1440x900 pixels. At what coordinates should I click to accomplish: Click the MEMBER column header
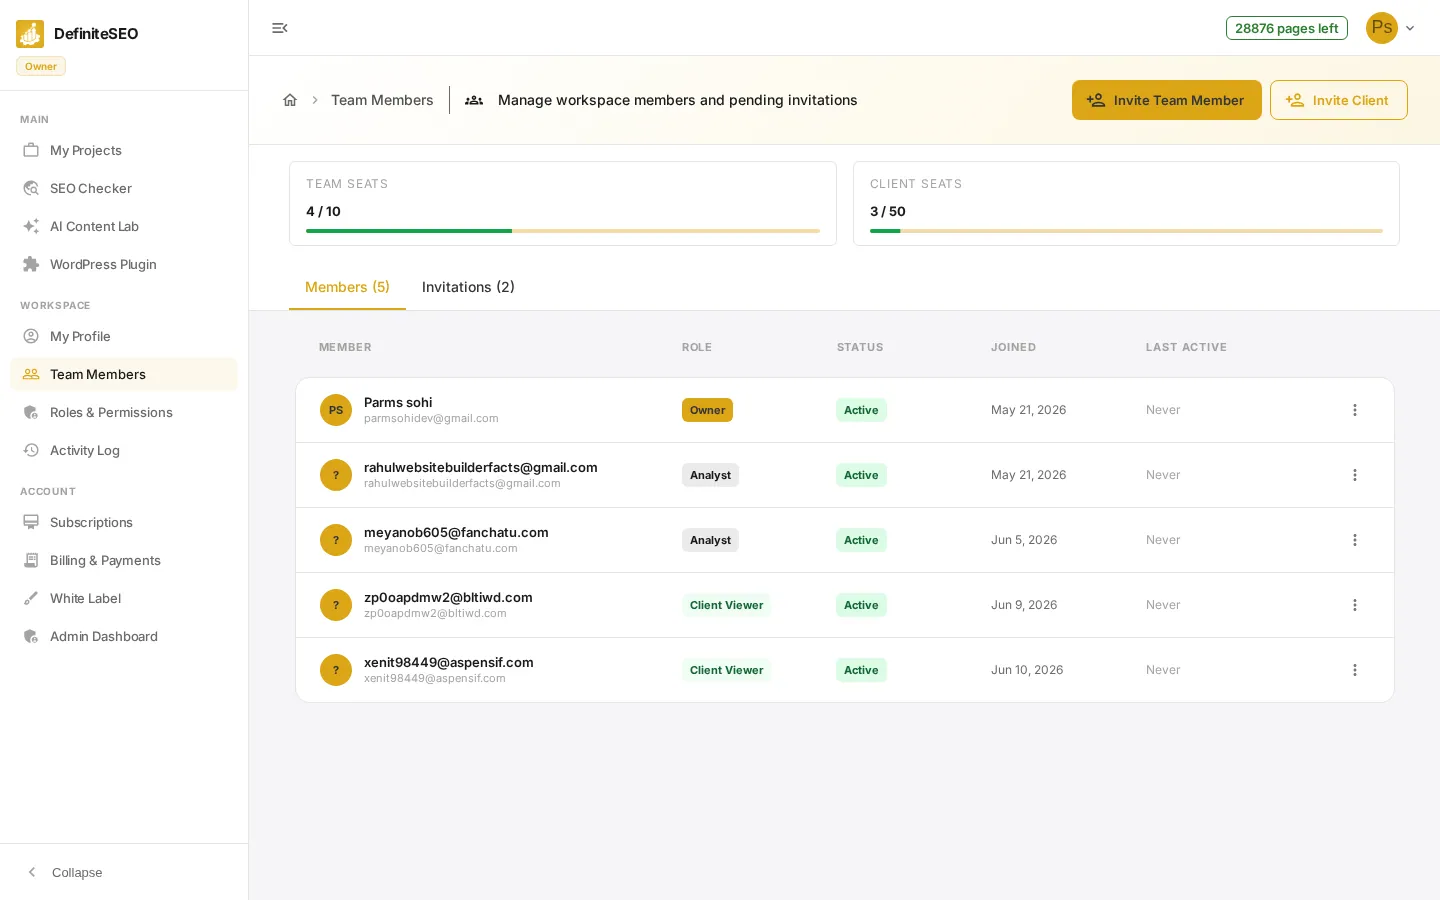pos(345,347)
